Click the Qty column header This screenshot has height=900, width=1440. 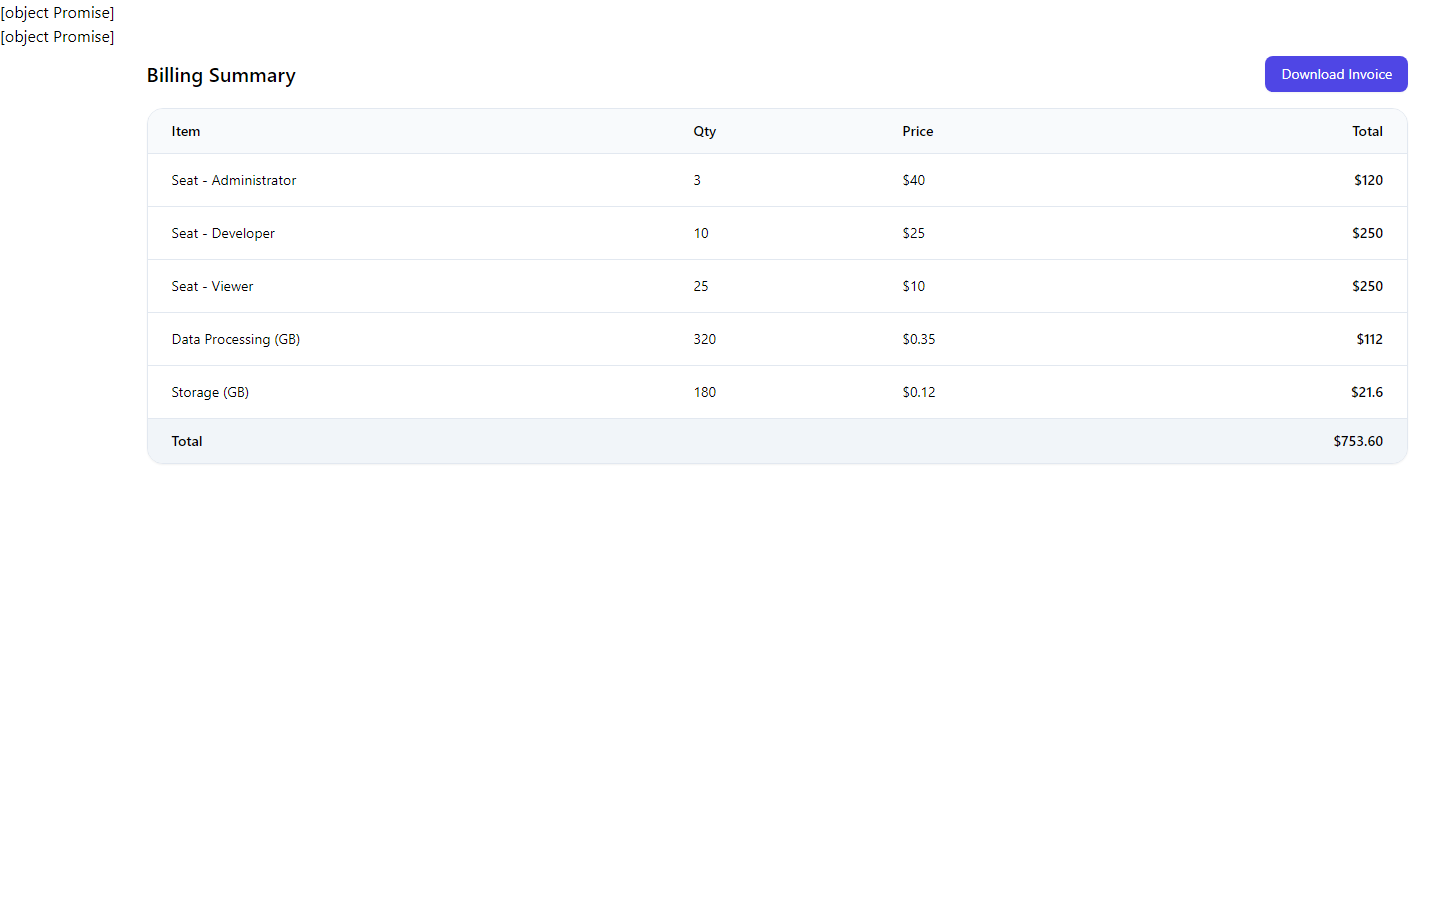pos(704,131)
